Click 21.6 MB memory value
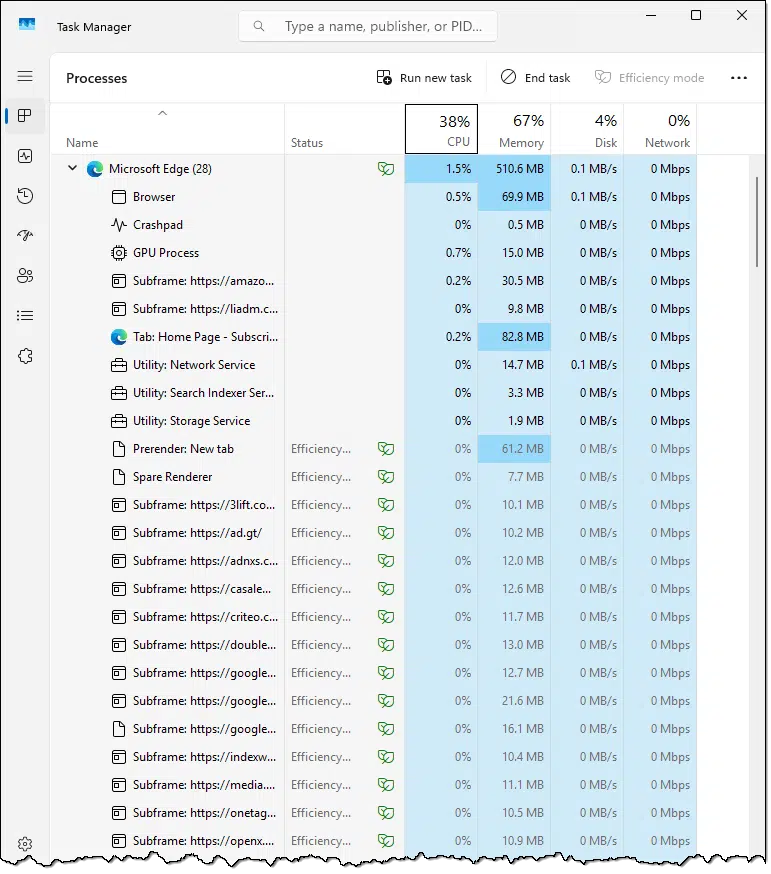771x874 pixels. coord(522,701)
